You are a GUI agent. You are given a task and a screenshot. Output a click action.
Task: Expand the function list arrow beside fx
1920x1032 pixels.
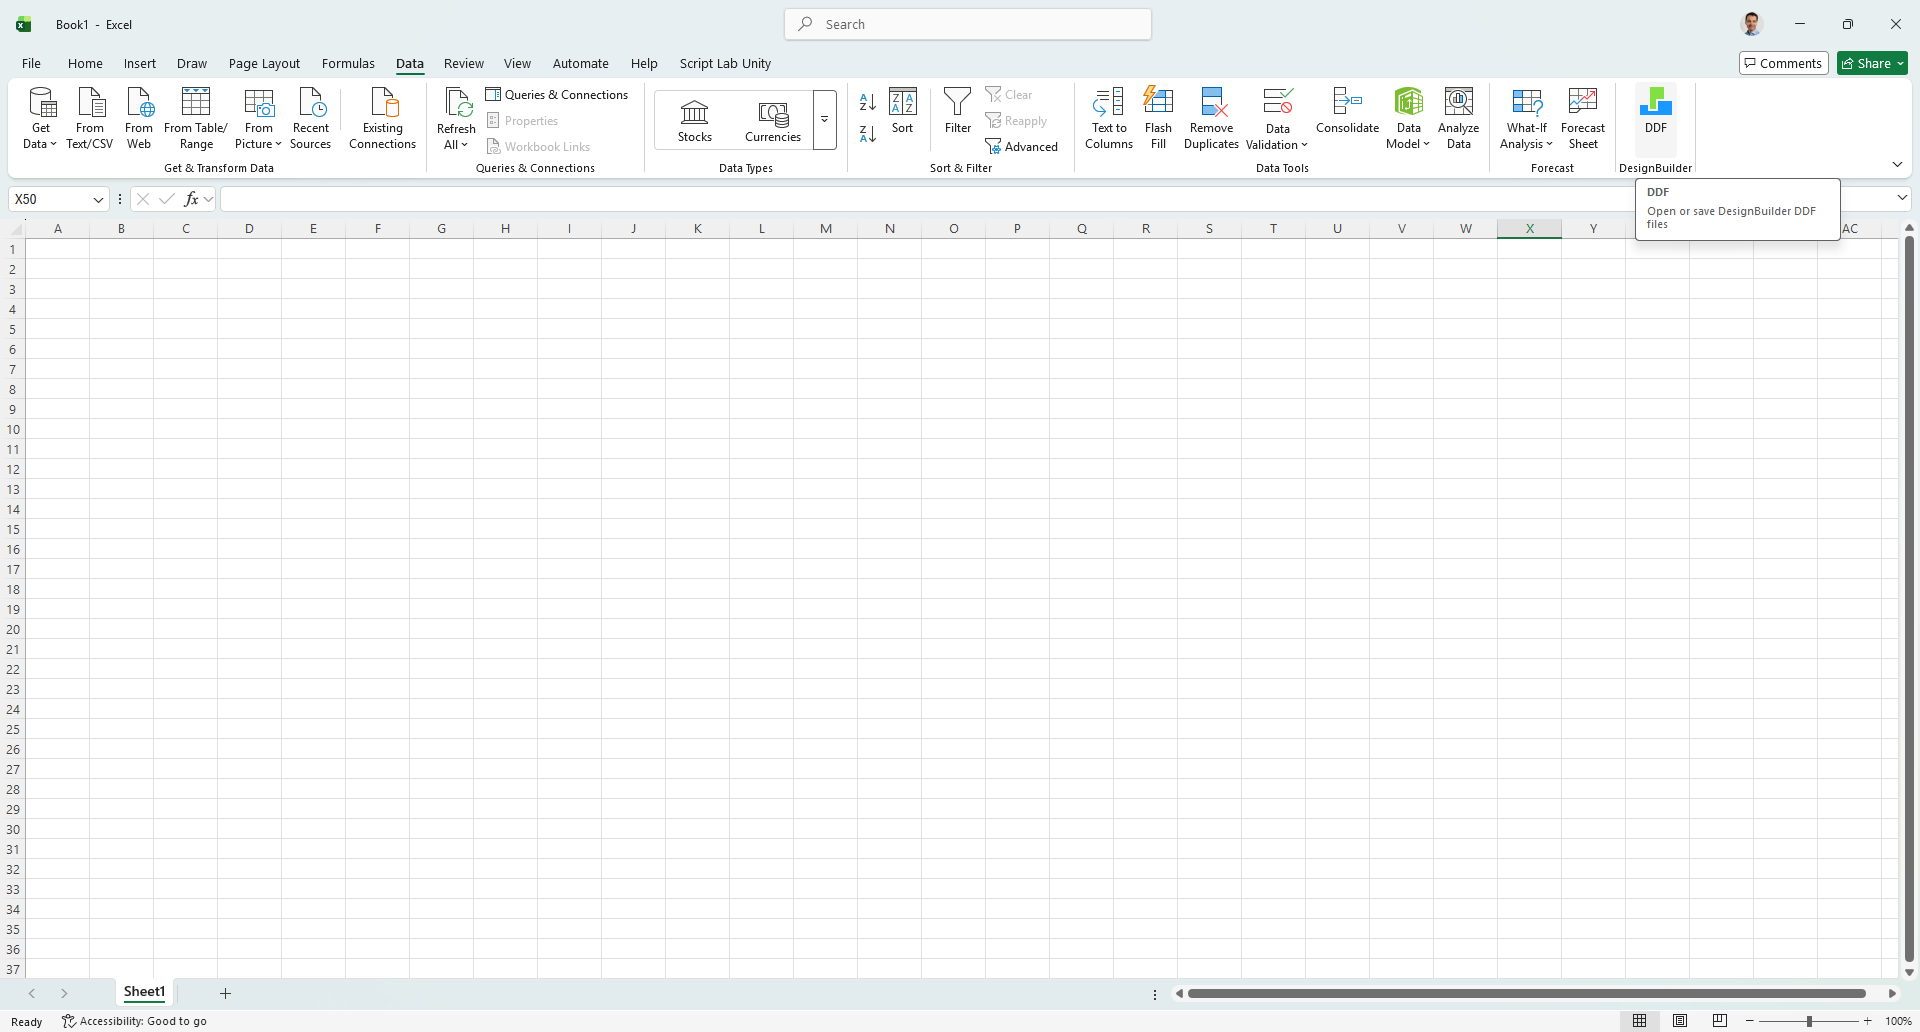(x=208, y=199)
